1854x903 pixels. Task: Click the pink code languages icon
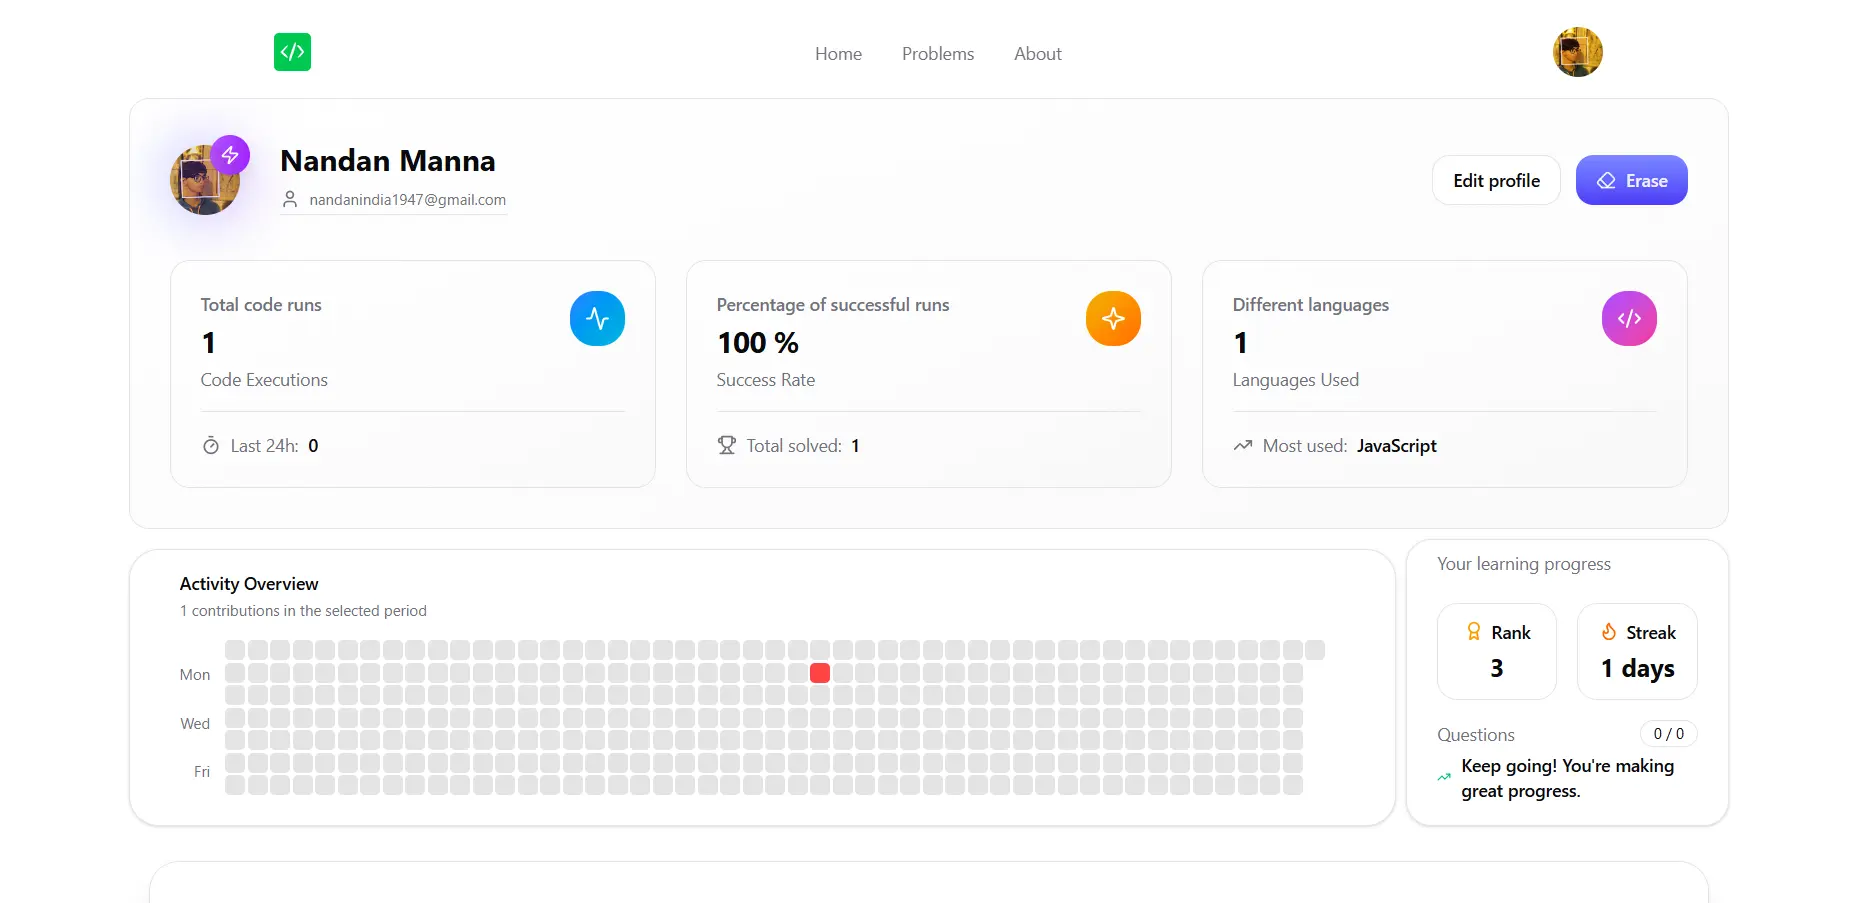coord(1629,319)
